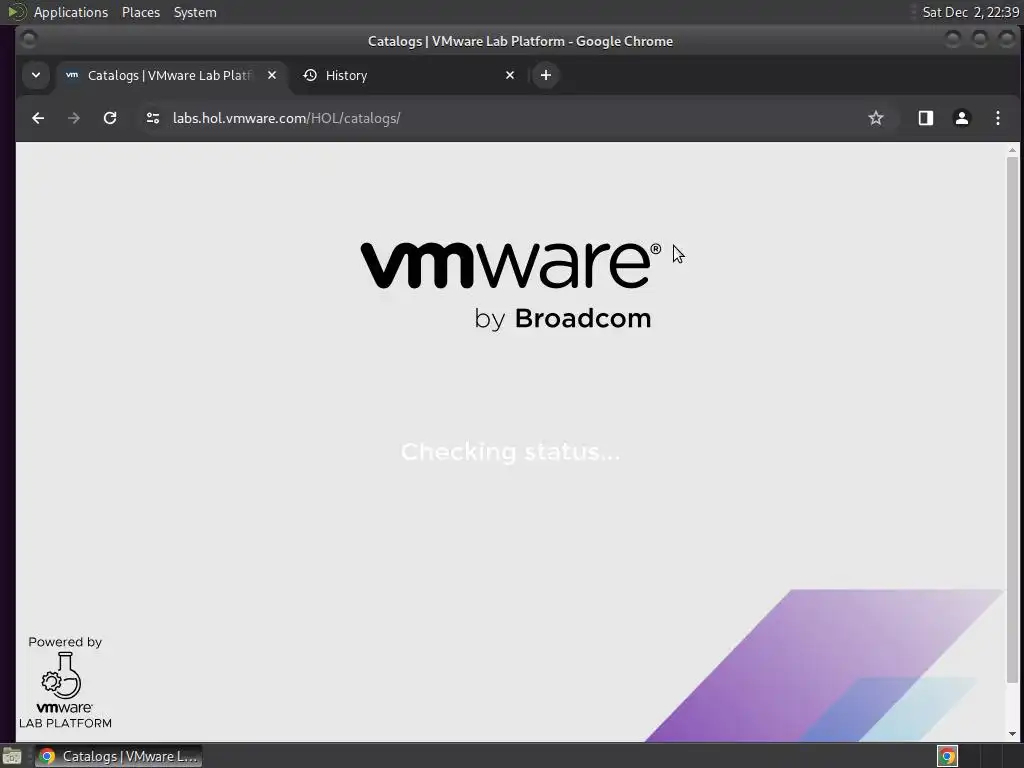Bookmark this page with the star icon

(x=876, y=118)
